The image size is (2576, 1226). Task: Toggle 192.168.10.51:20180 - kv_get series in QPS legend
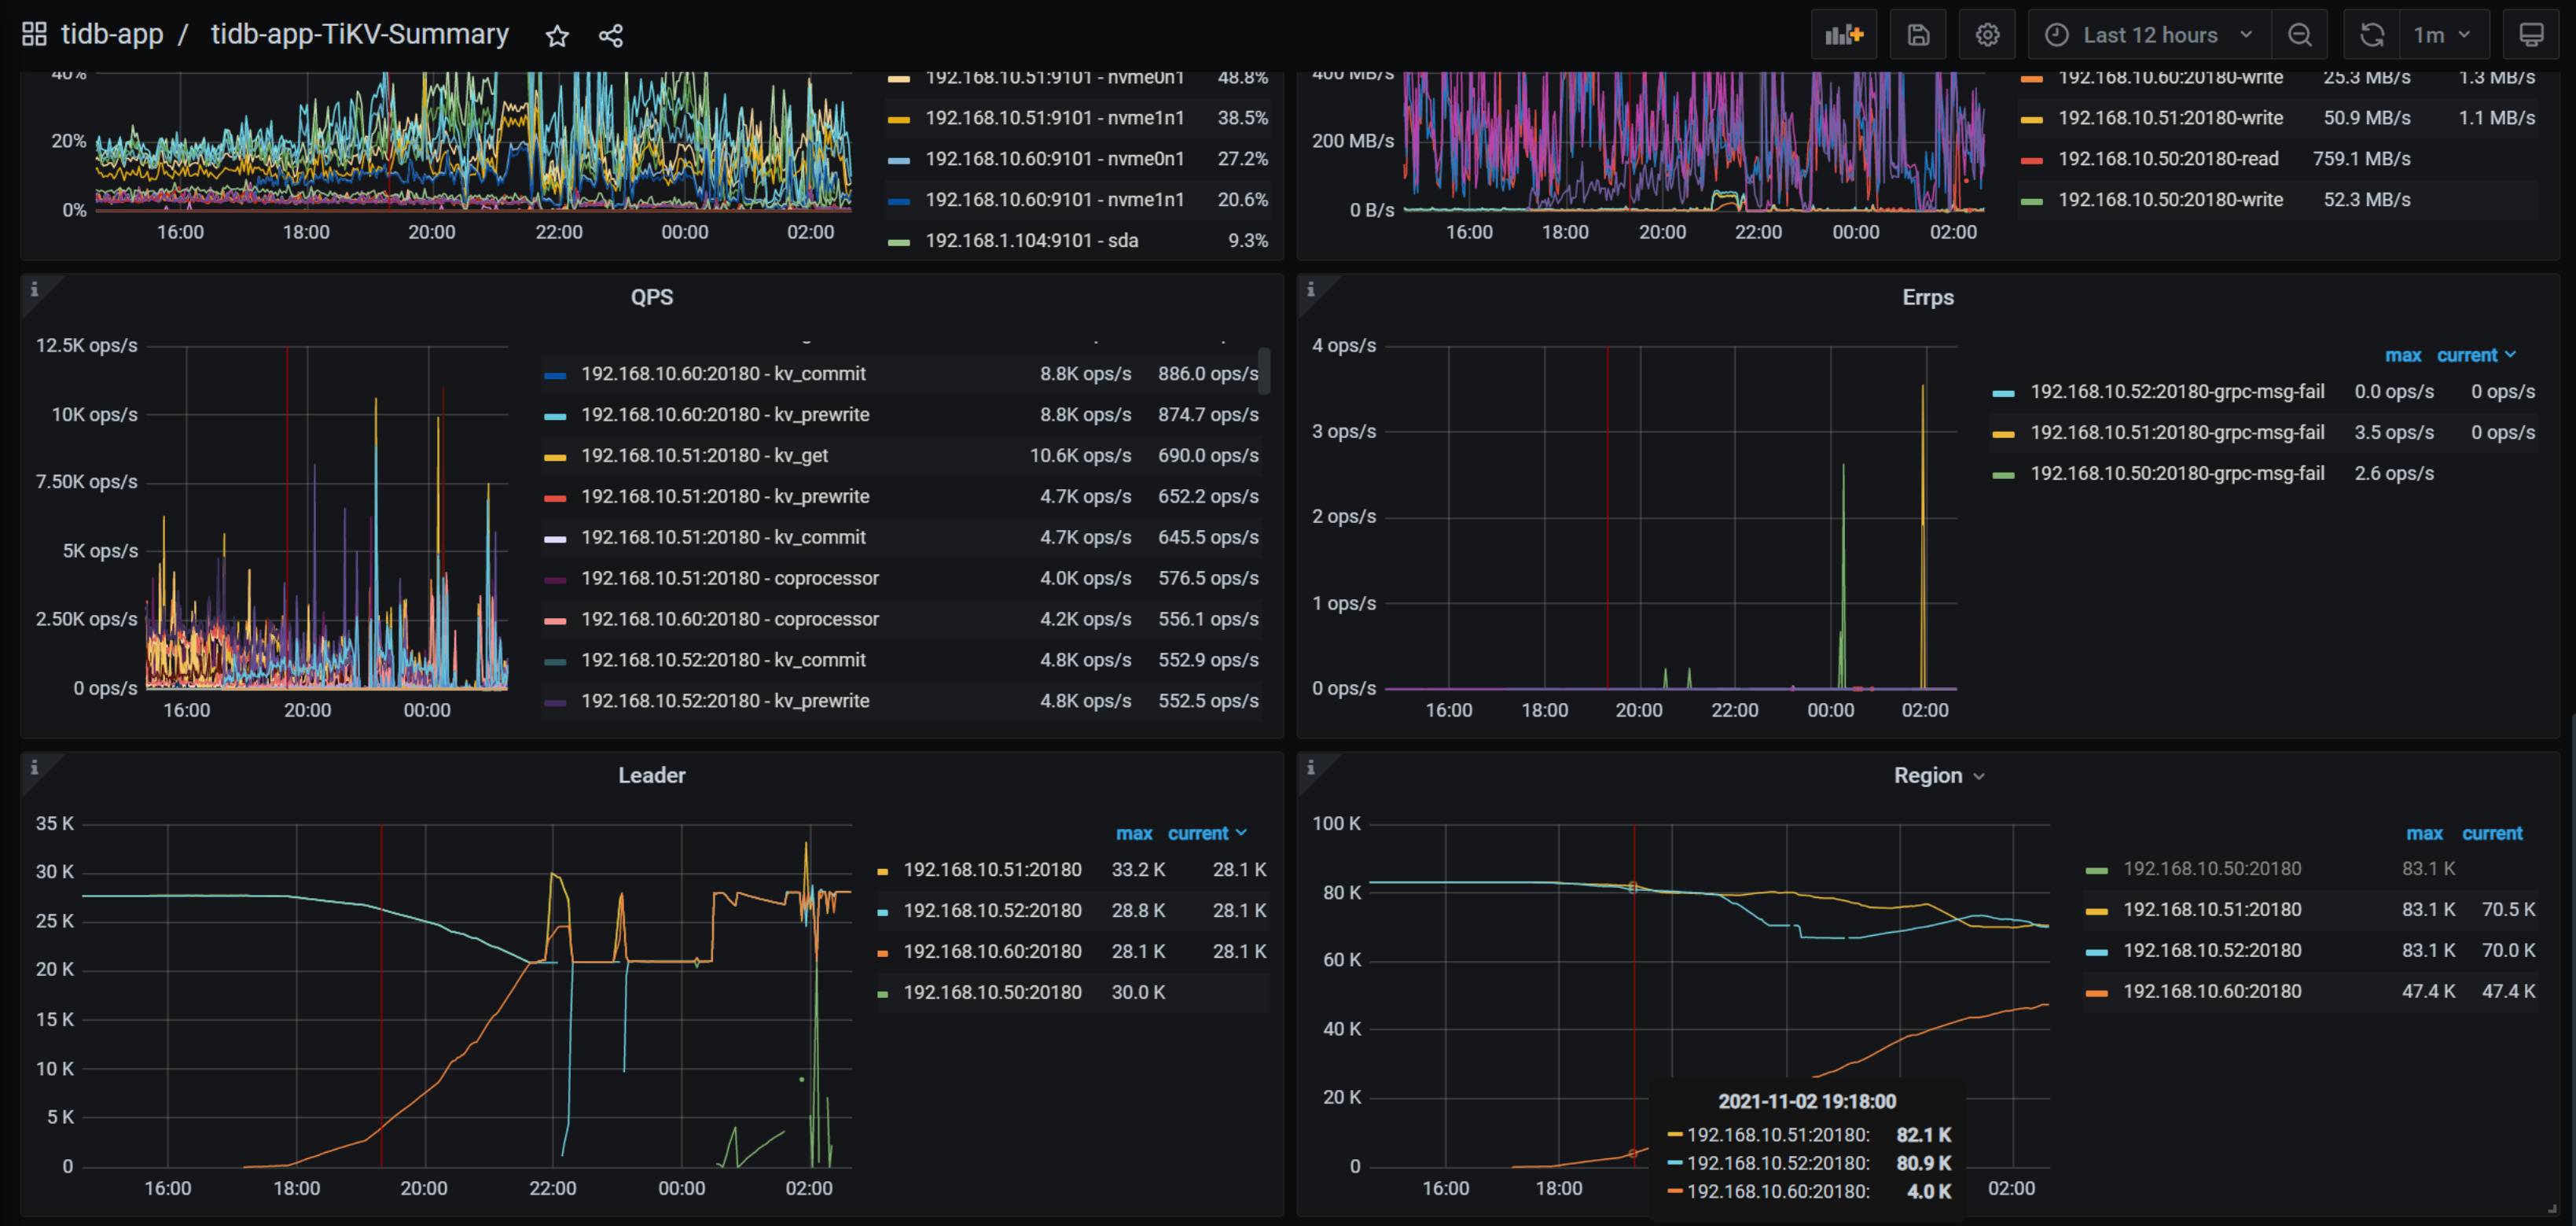coord(704,455)
